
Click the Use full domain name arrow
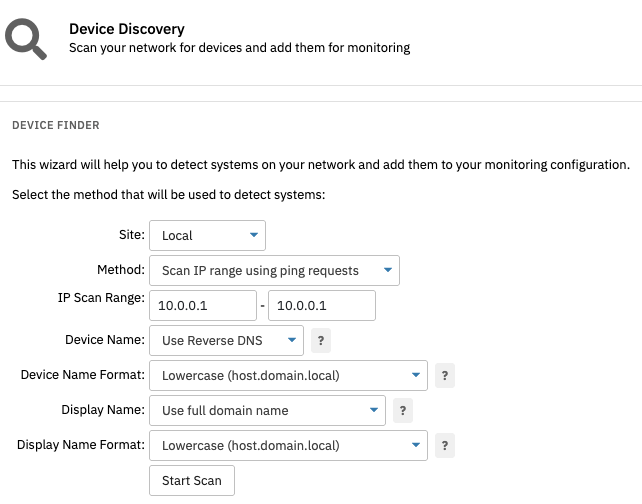[374, 410]
